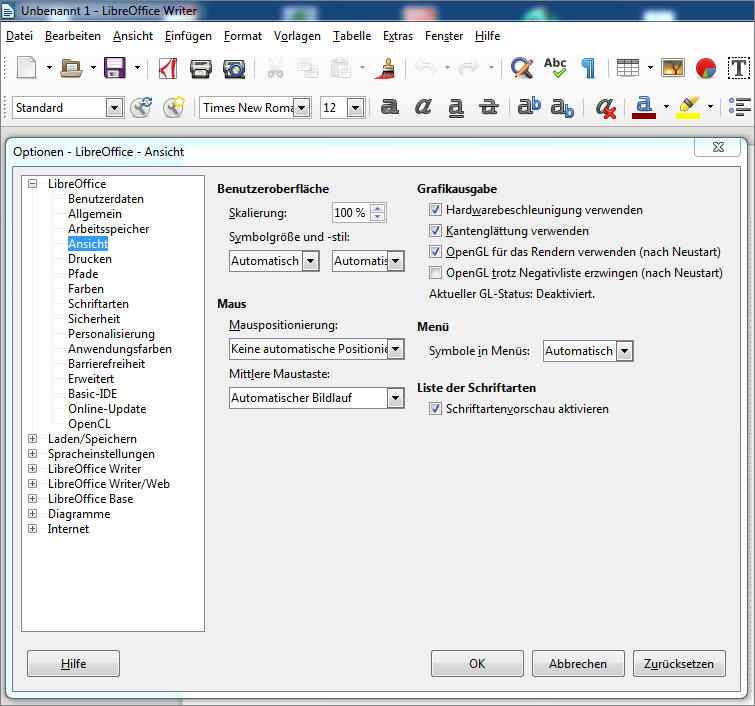
Task: Collapse the LibreOffice tree node
Action: (x=32, y=183)
